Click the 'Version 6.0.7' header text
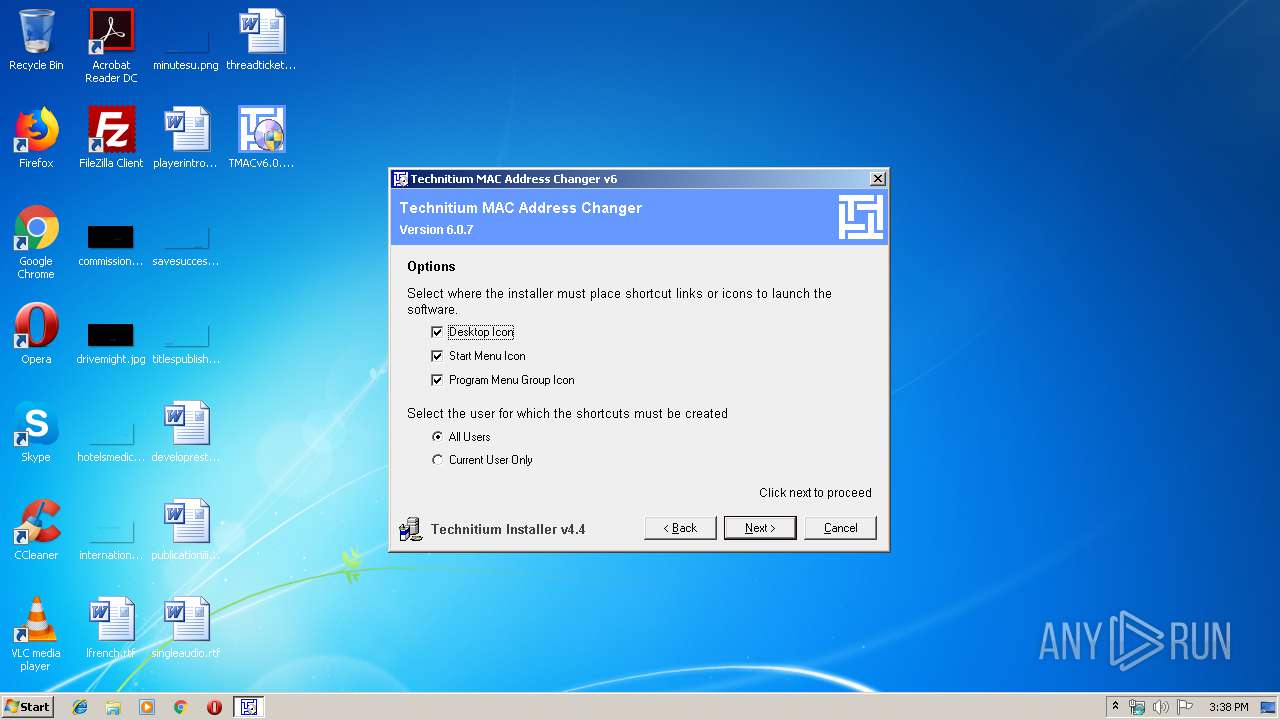Image resolution: width=1280 pixels, height=720 pixels. [x=436, y=230]
